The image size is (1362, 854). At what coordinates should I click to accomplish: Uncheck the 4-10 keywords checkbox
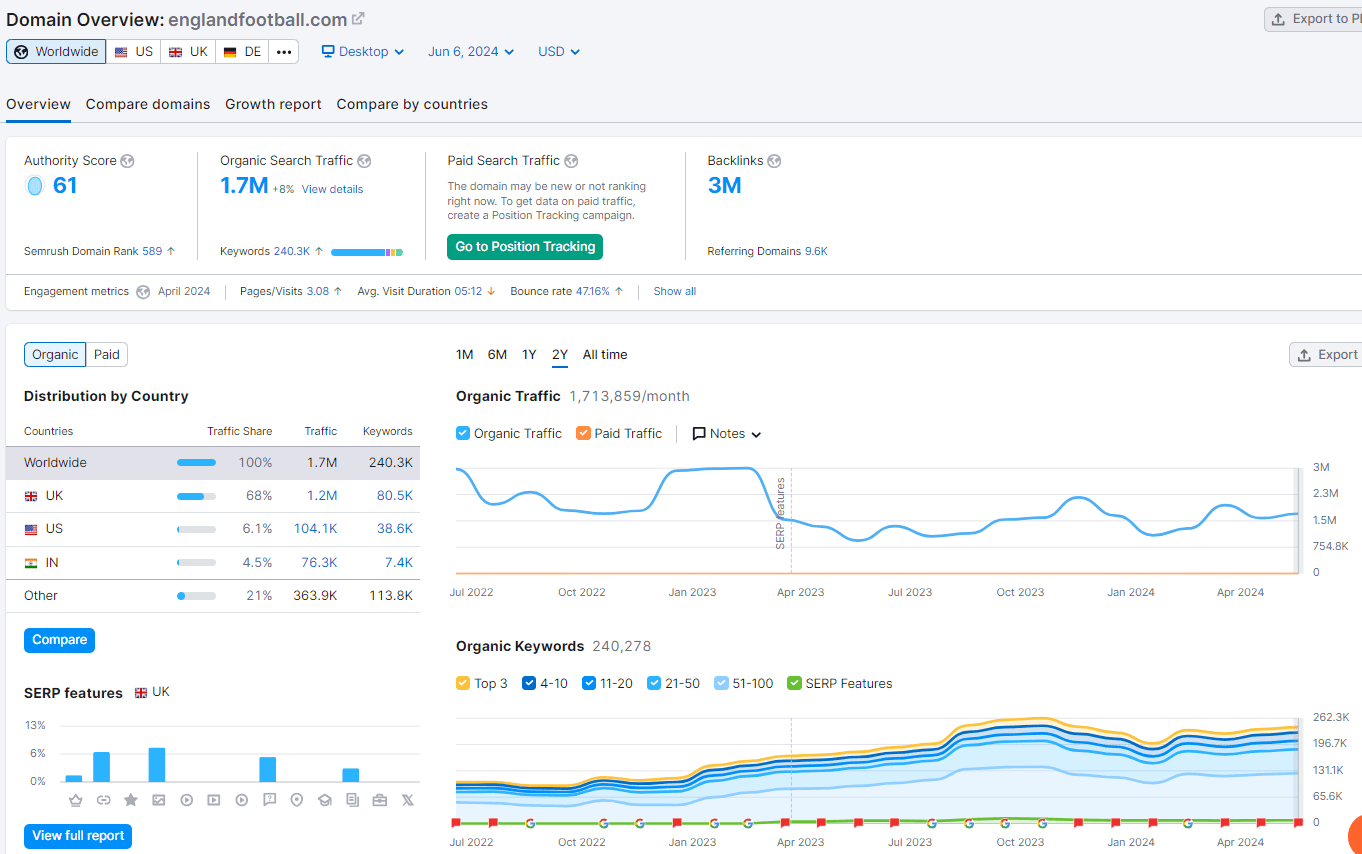click(529, 684)
